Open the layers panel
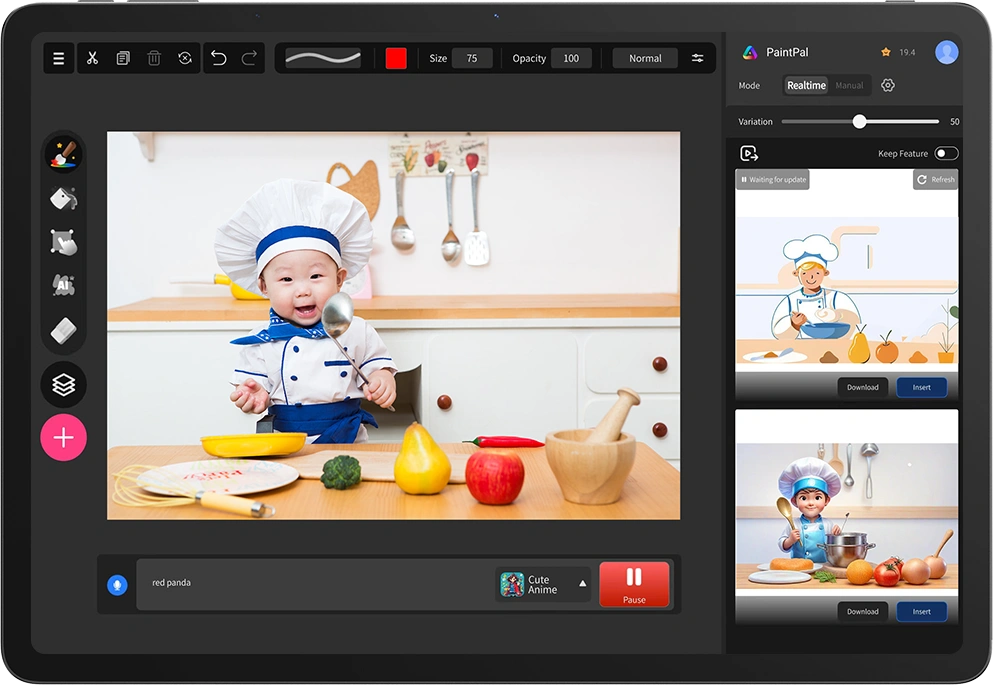993x685 pixels. coord(63,384)
